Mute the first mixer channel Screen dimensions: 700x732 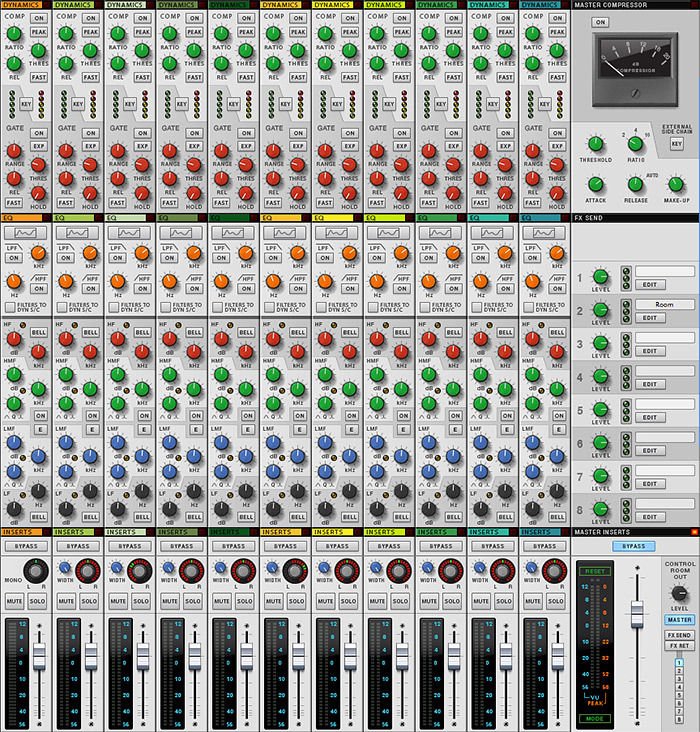click(14, 600)
